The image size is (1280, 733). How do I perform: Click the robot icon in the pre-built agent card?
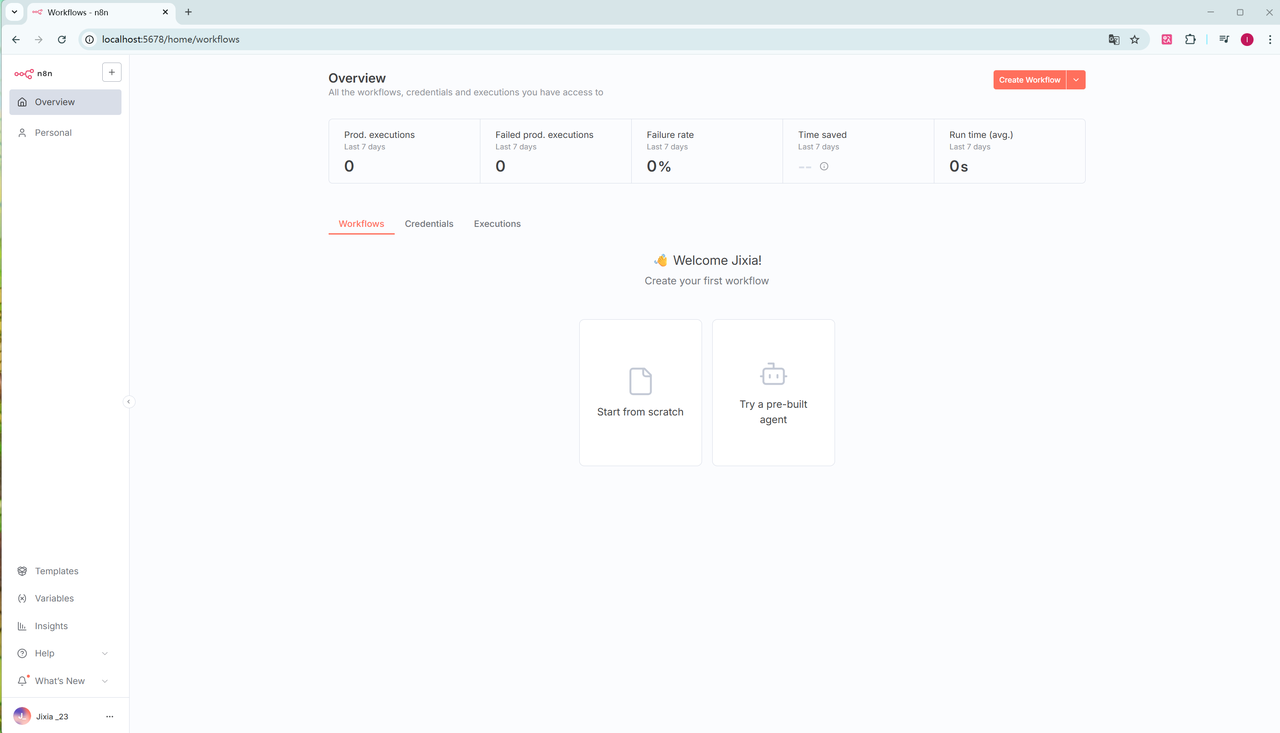coord(773,374)
